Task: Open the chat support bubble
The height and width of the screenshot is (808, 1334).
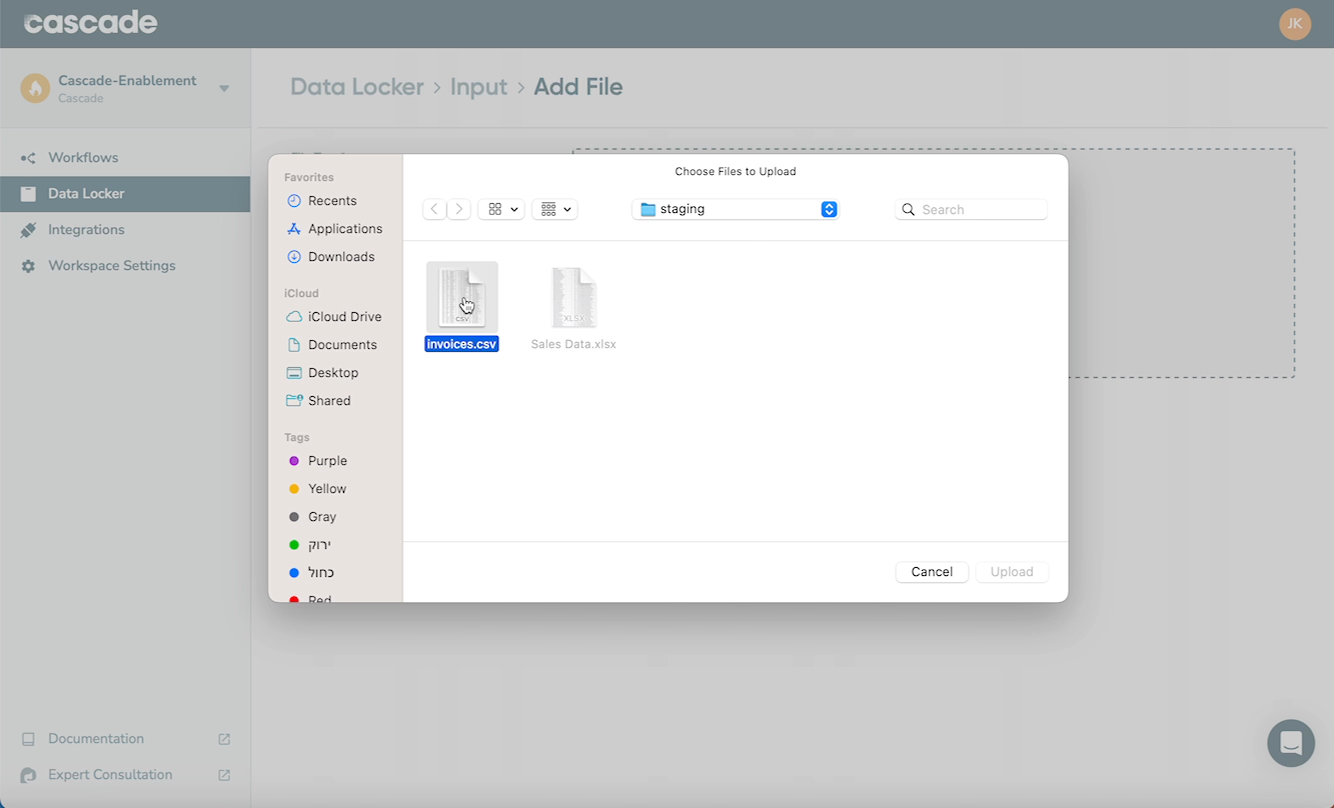Action: 1290,743
